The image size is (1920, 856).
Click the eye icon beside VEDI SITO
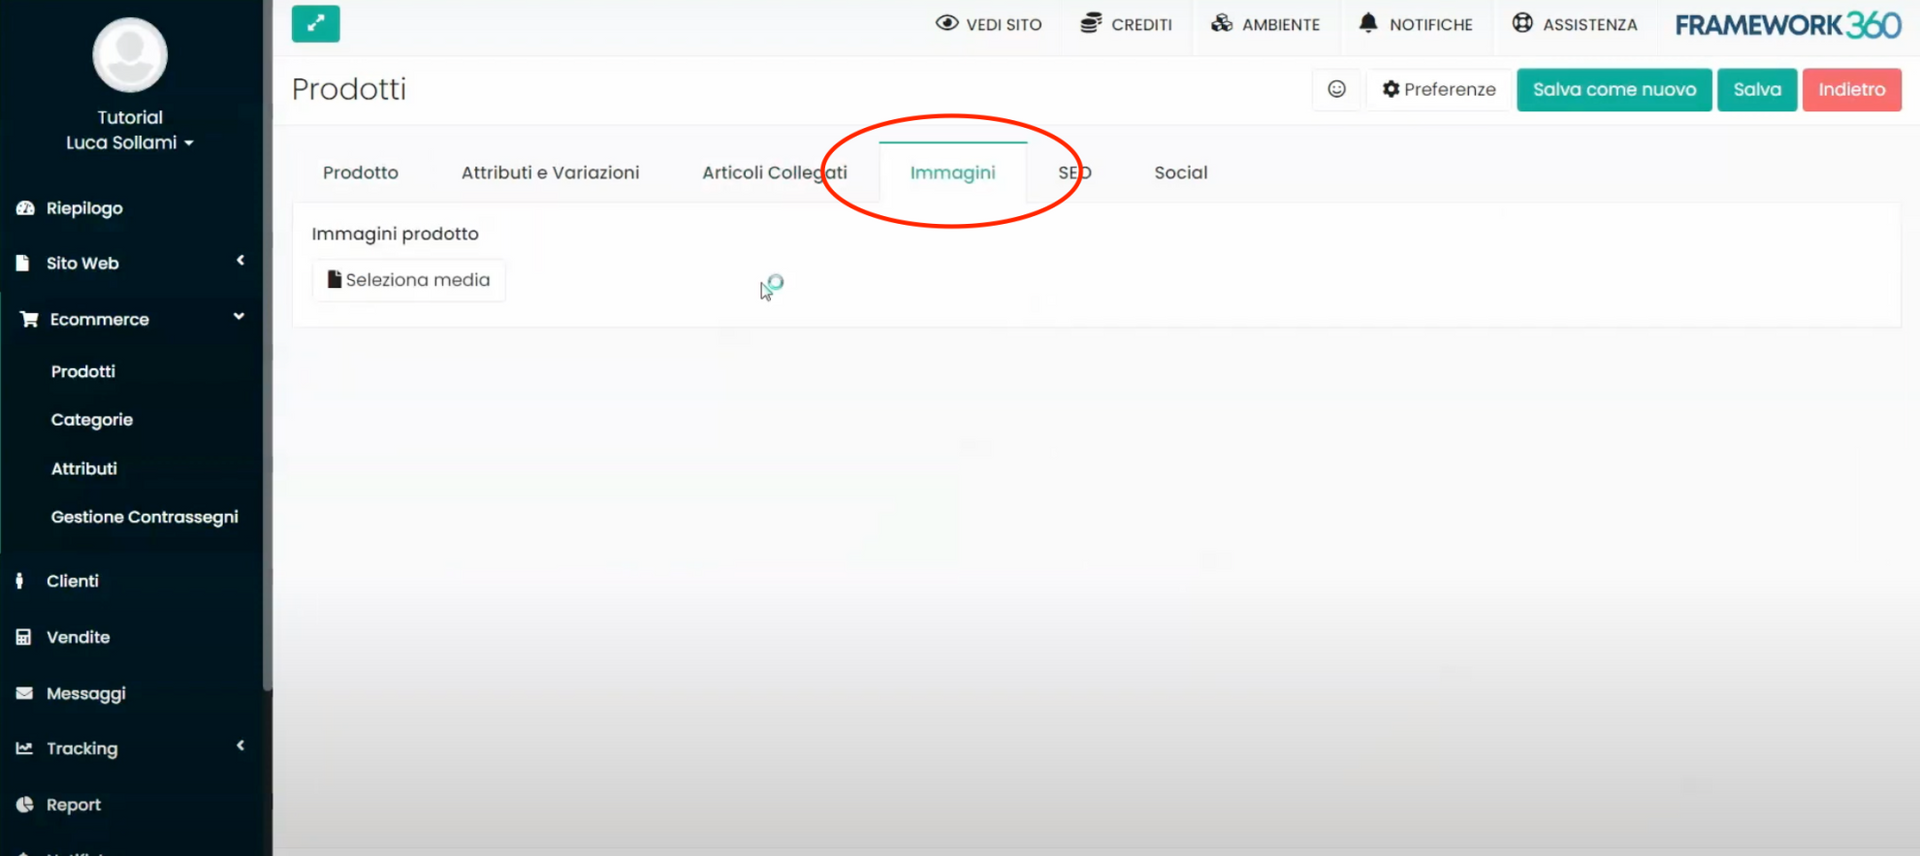tap(946, 23)
